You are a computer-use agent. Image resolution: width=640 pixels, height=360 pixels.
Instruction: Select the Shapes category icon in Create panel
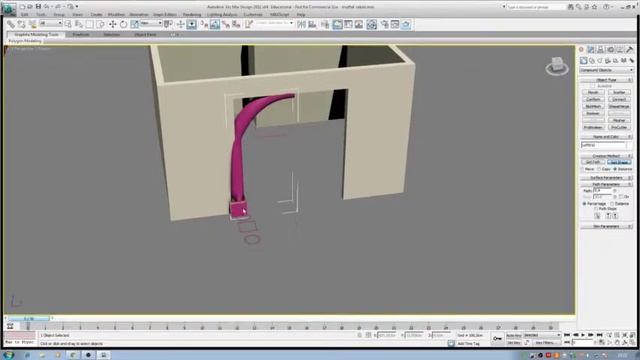tap(591, 60)
